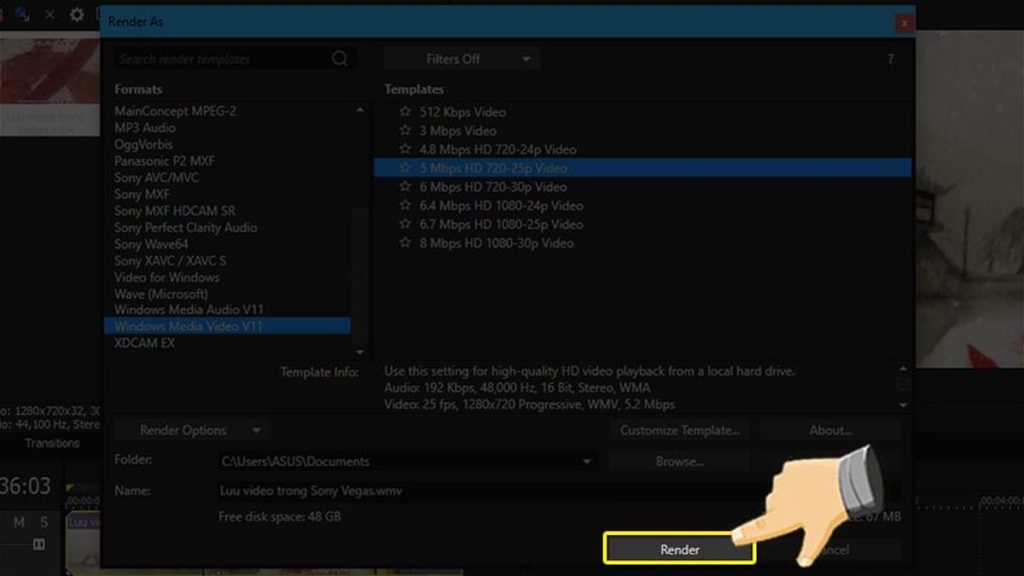Viewport: 1024px width, 576px height.
Task: Star the 6.4 Mbps HD 1080-24p template
Action: tap(405, 206)
